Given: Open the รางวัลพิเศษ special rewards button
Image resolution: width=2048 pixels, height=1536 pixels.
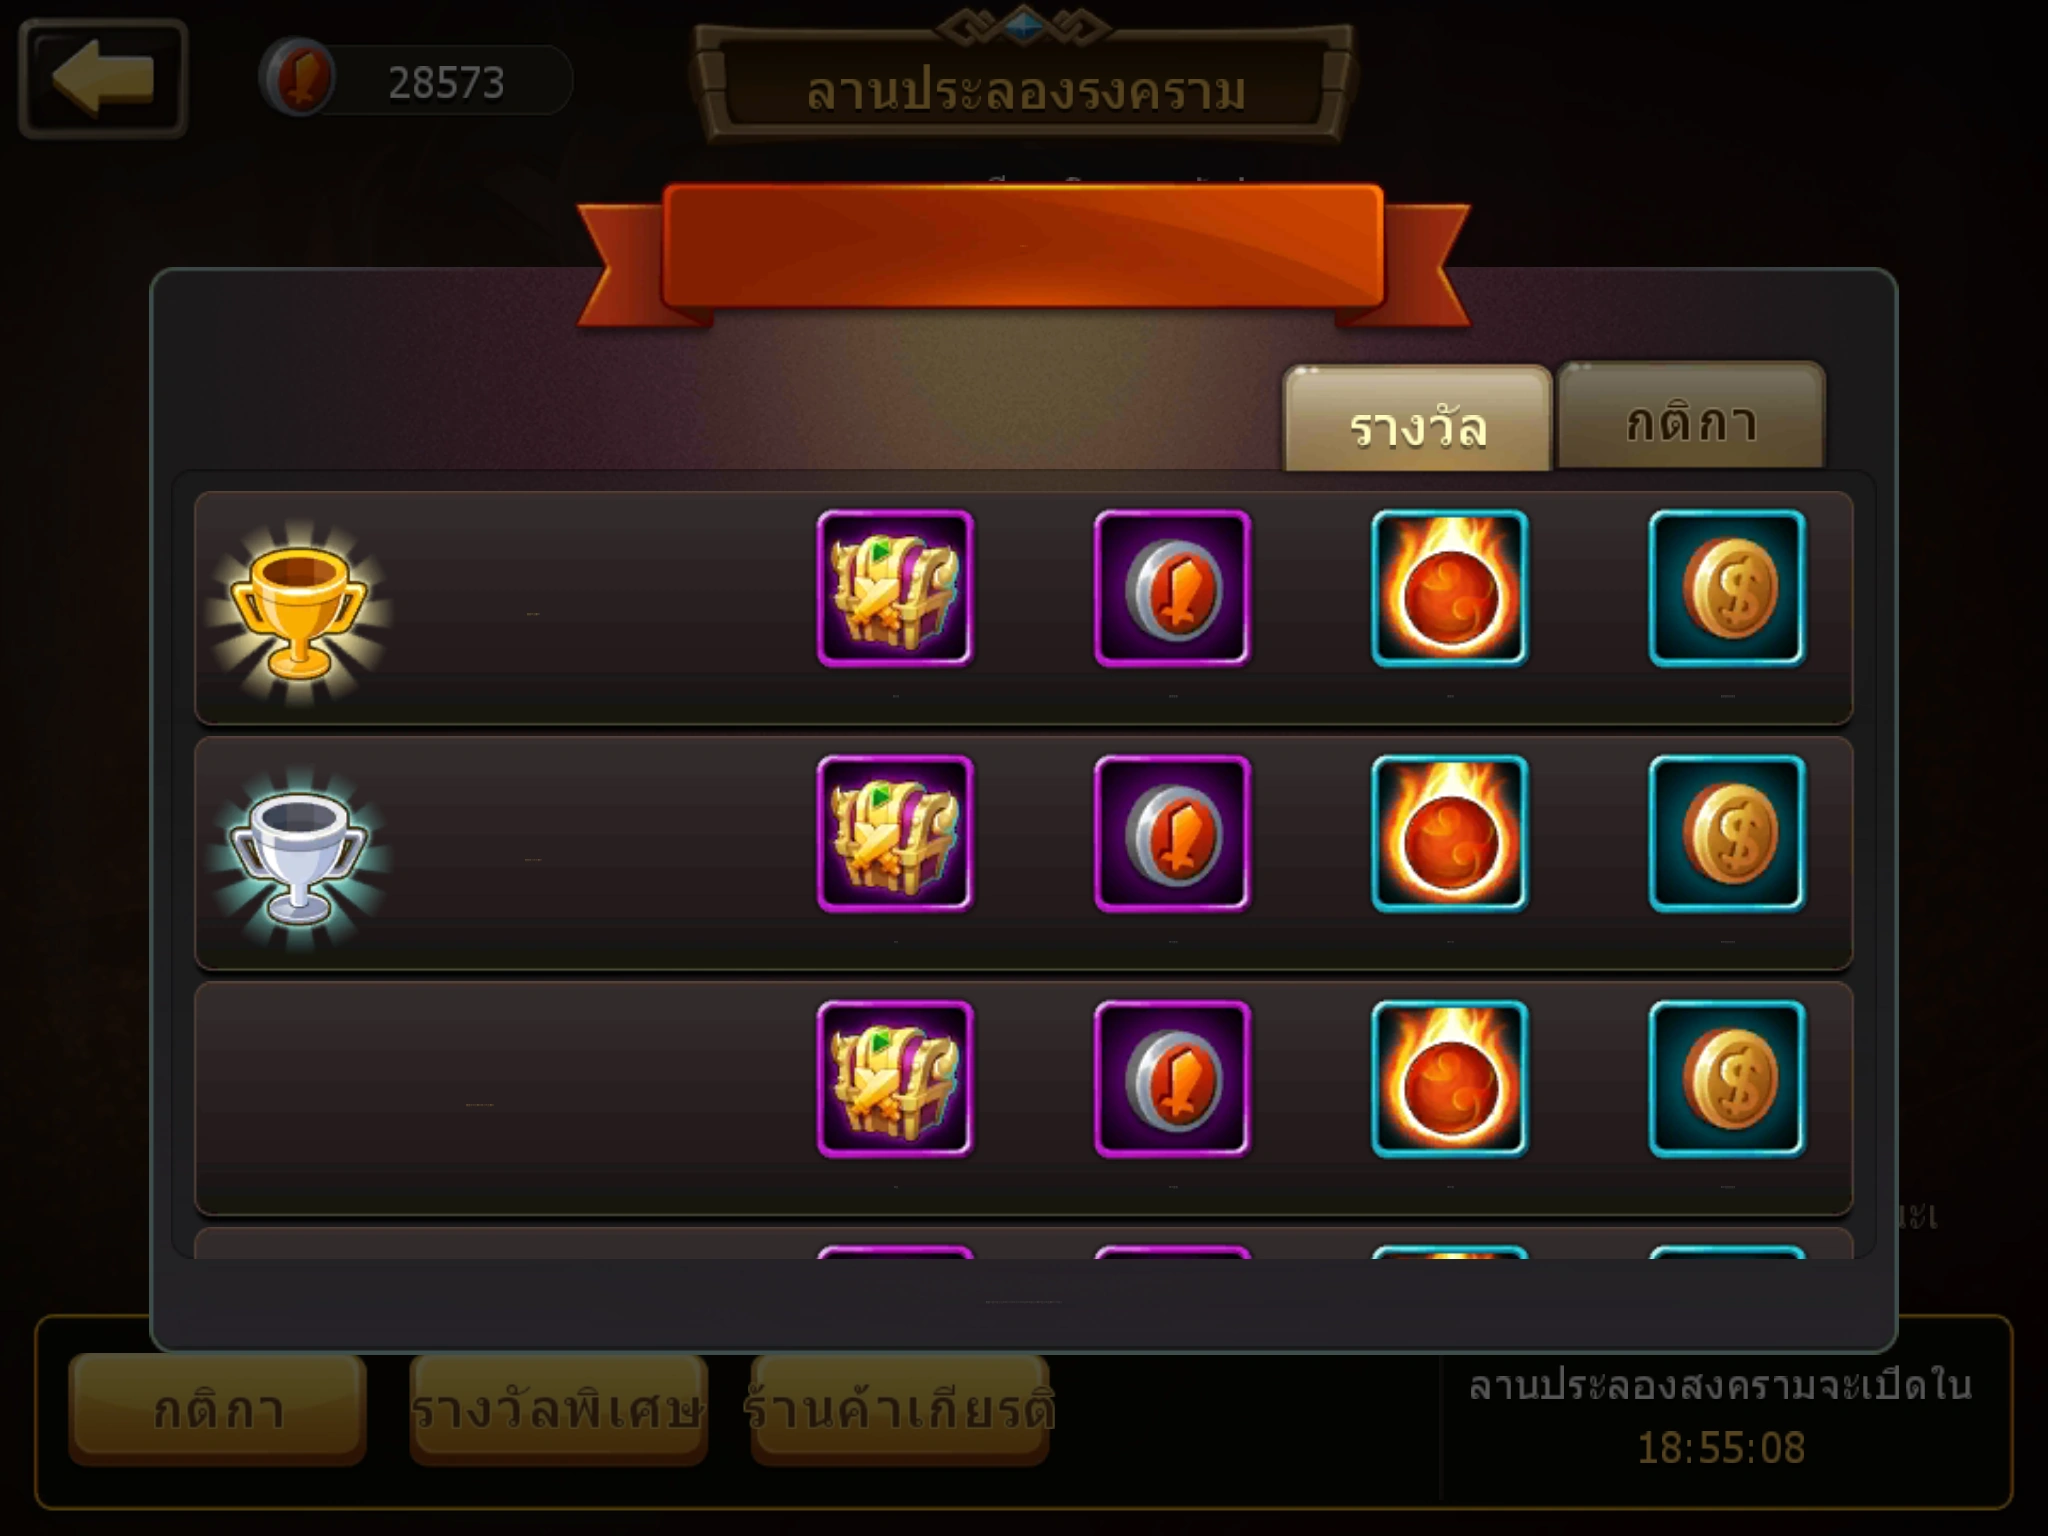Looking at the screenshot, I should click(x=558, y=1409).
